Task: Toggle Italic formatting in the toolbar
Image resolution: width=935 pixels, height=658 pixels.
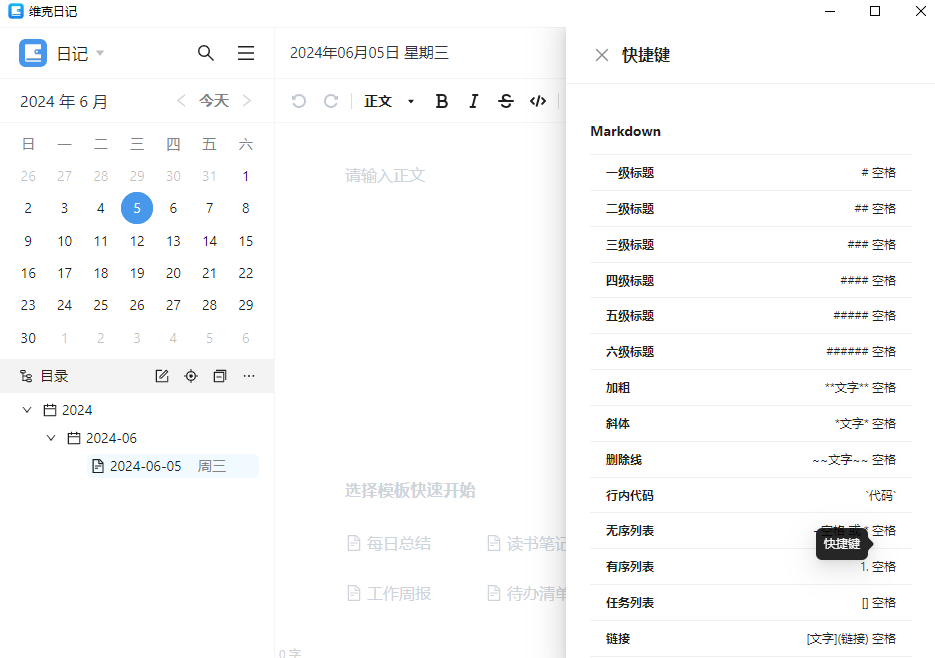Action: click(473, 101)
